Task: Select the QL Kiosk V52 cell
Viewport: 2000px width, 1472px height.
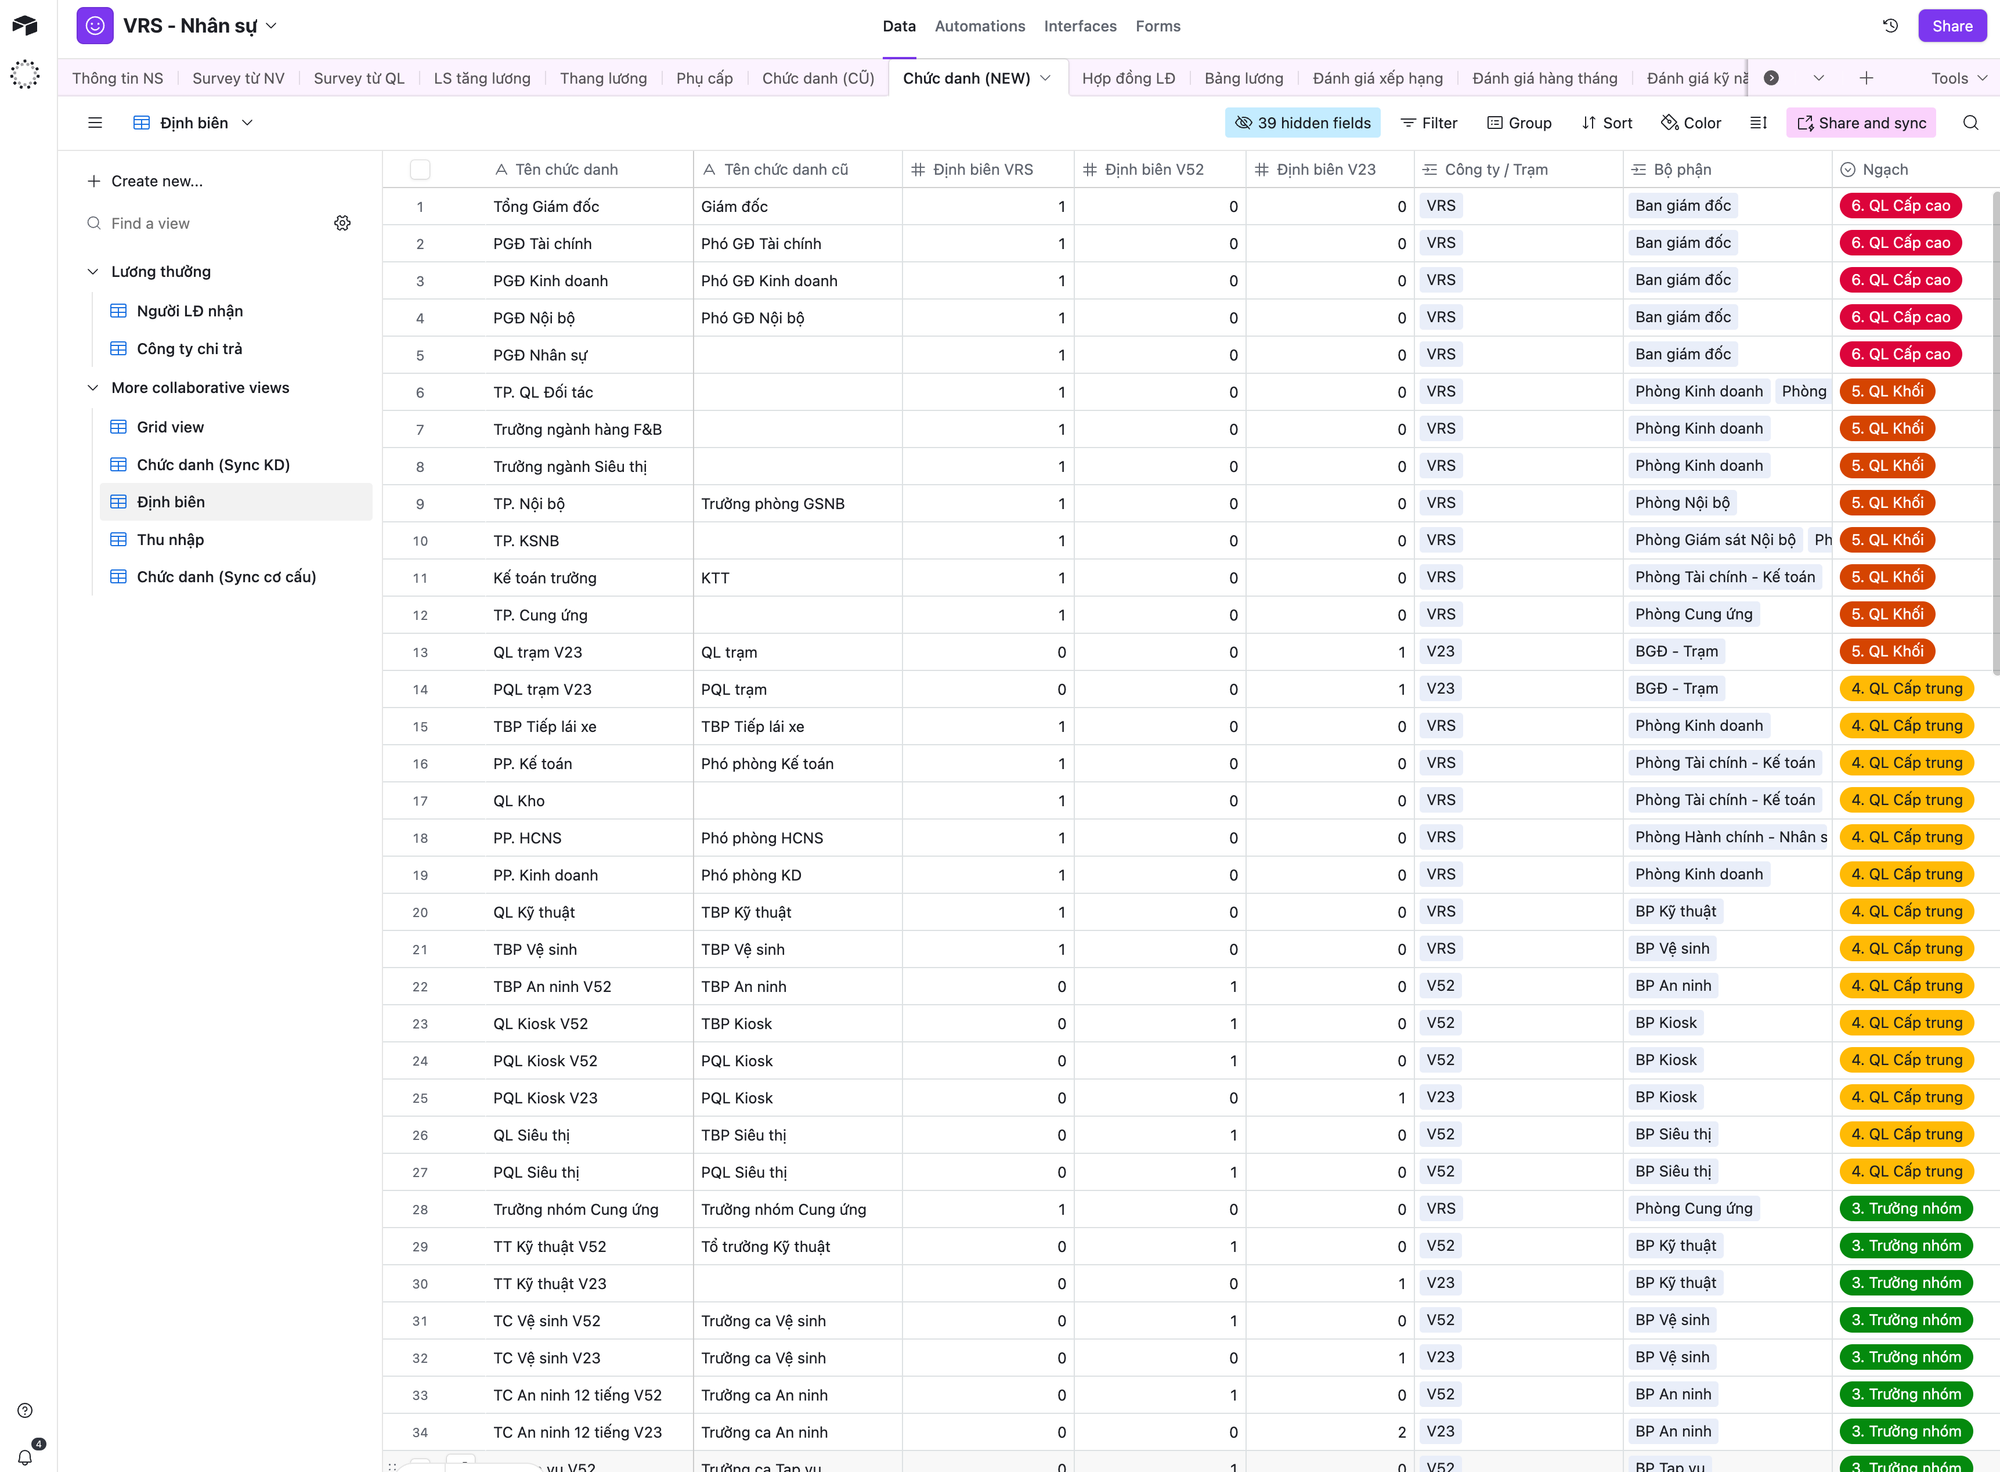Action: click(x=588, y=1024)
